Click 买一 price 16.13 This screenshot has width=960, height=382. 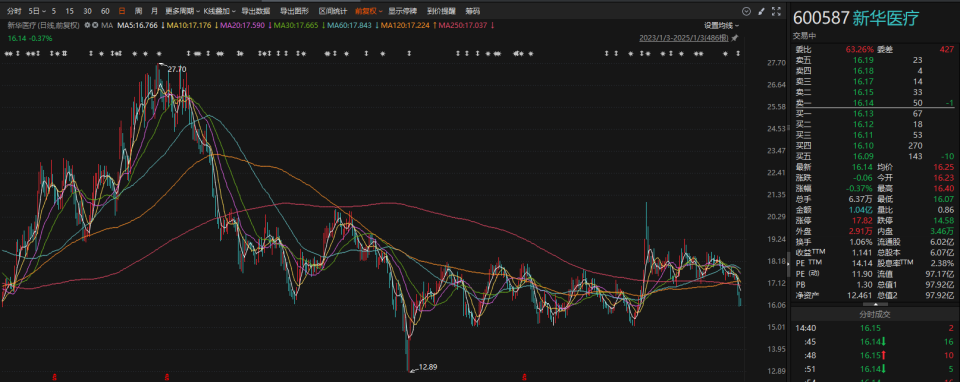click(x=864, y=114)
